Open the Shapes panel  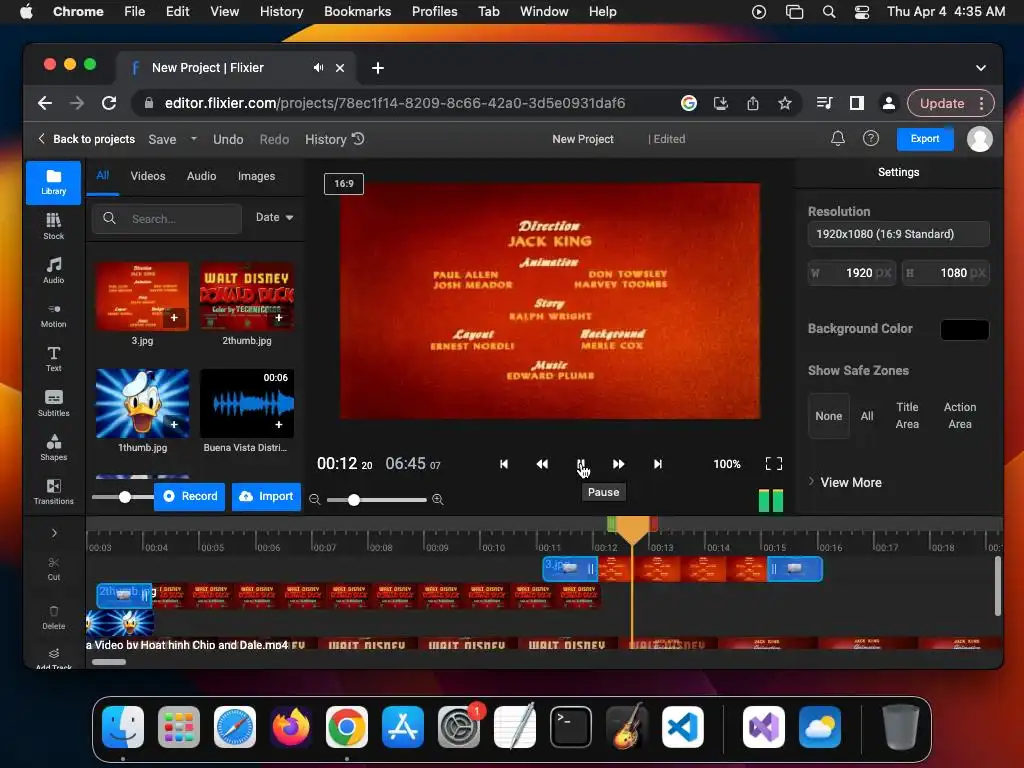pos(54,447)
